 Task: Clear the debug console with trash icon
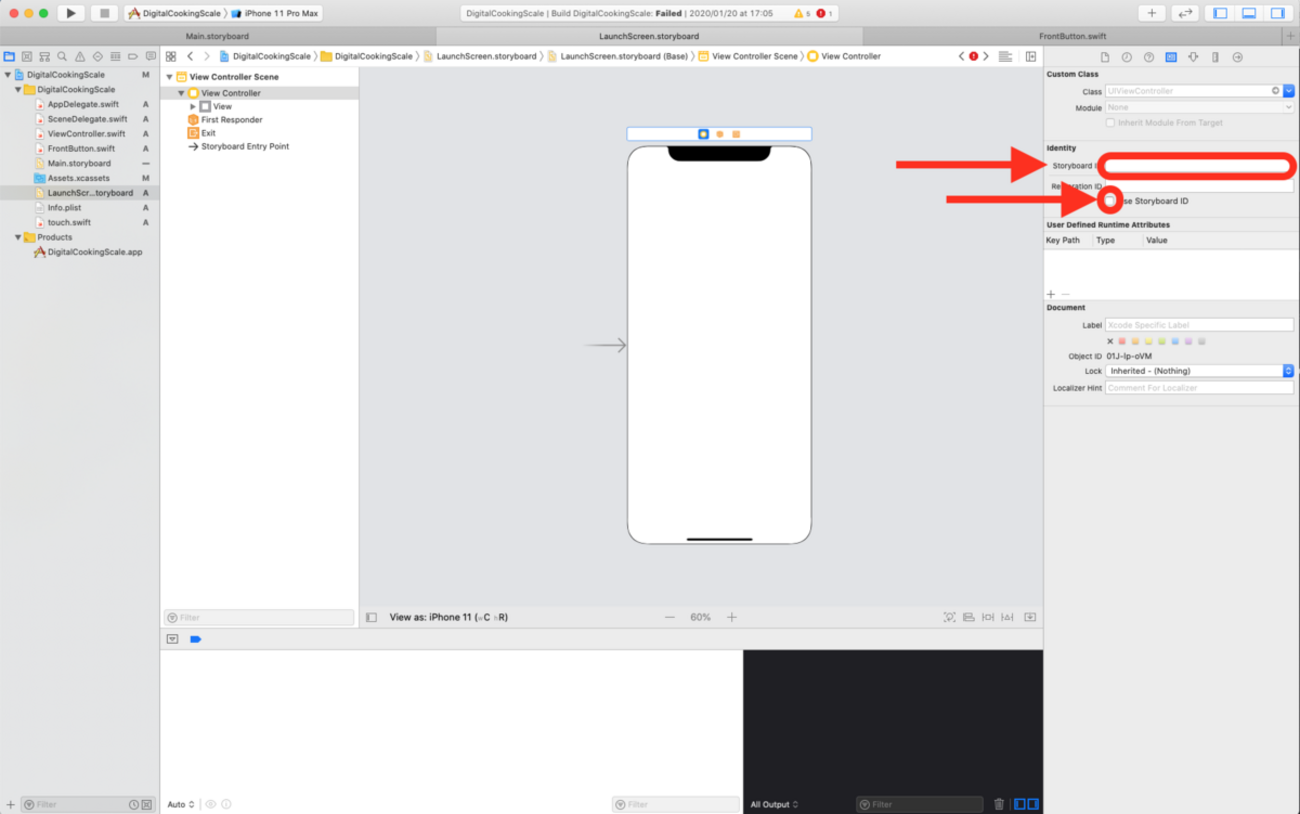998,804
